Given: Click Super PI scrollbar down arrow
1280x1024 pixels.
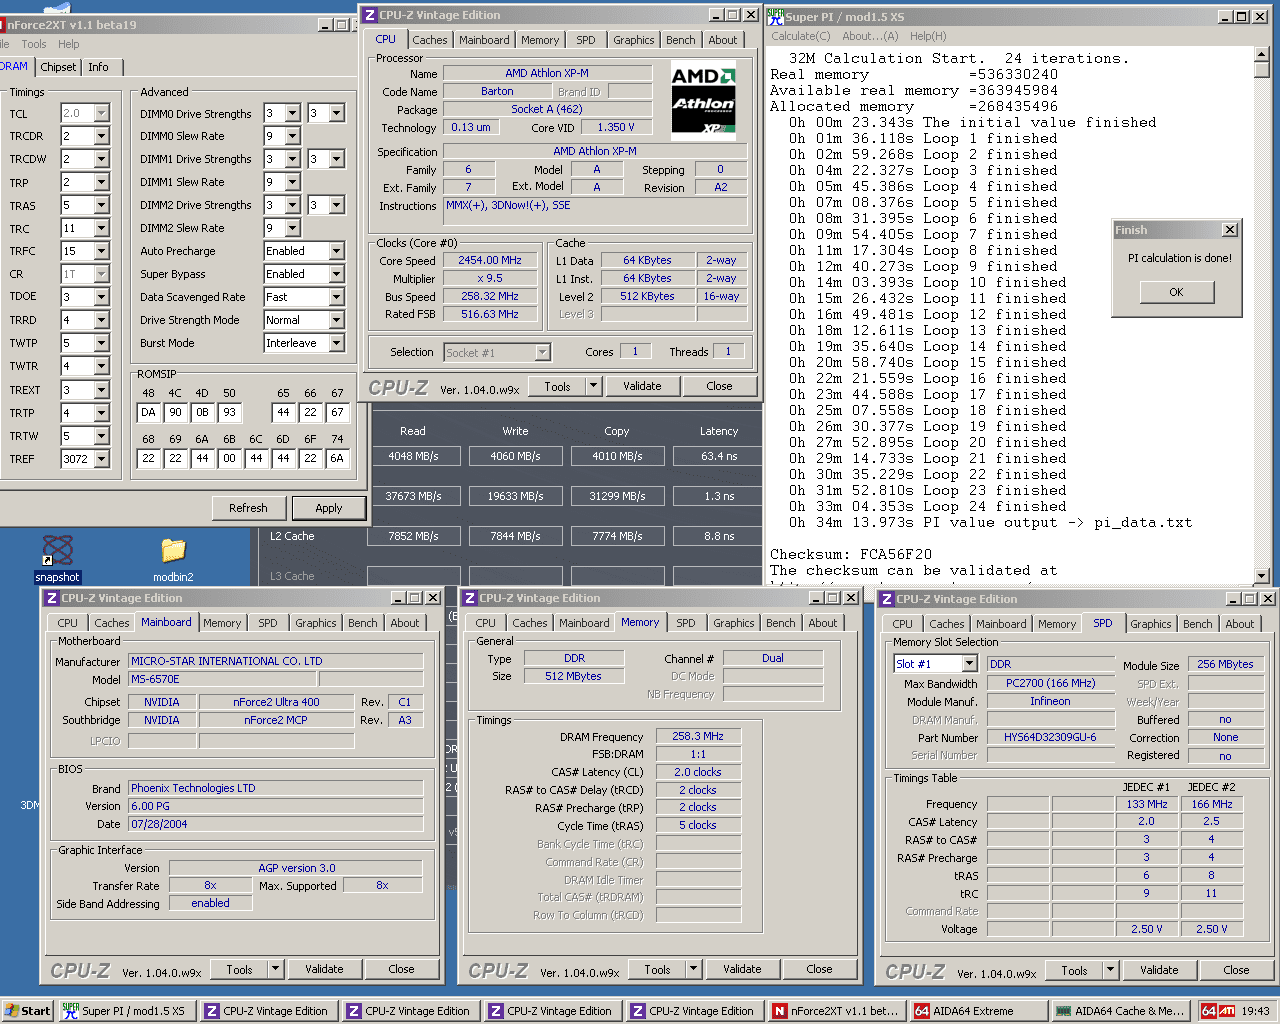Looking at the screenshot, I should [x=1261, y=576].
